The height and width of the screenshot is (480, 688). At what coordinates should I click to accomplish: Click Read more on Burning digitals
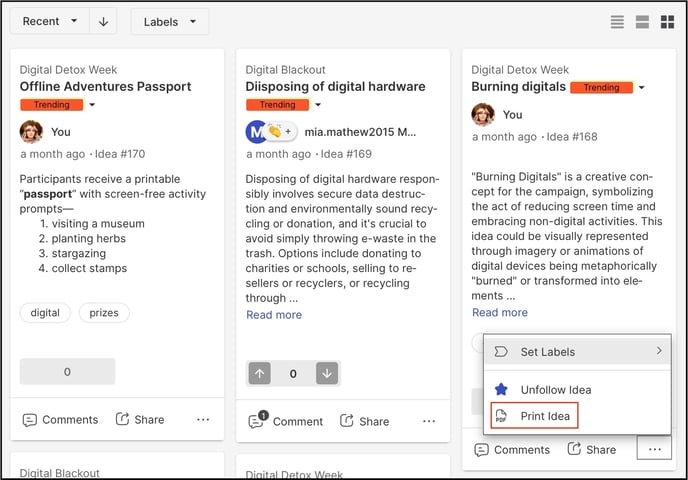pyautogui.click(x=500, y=312)
